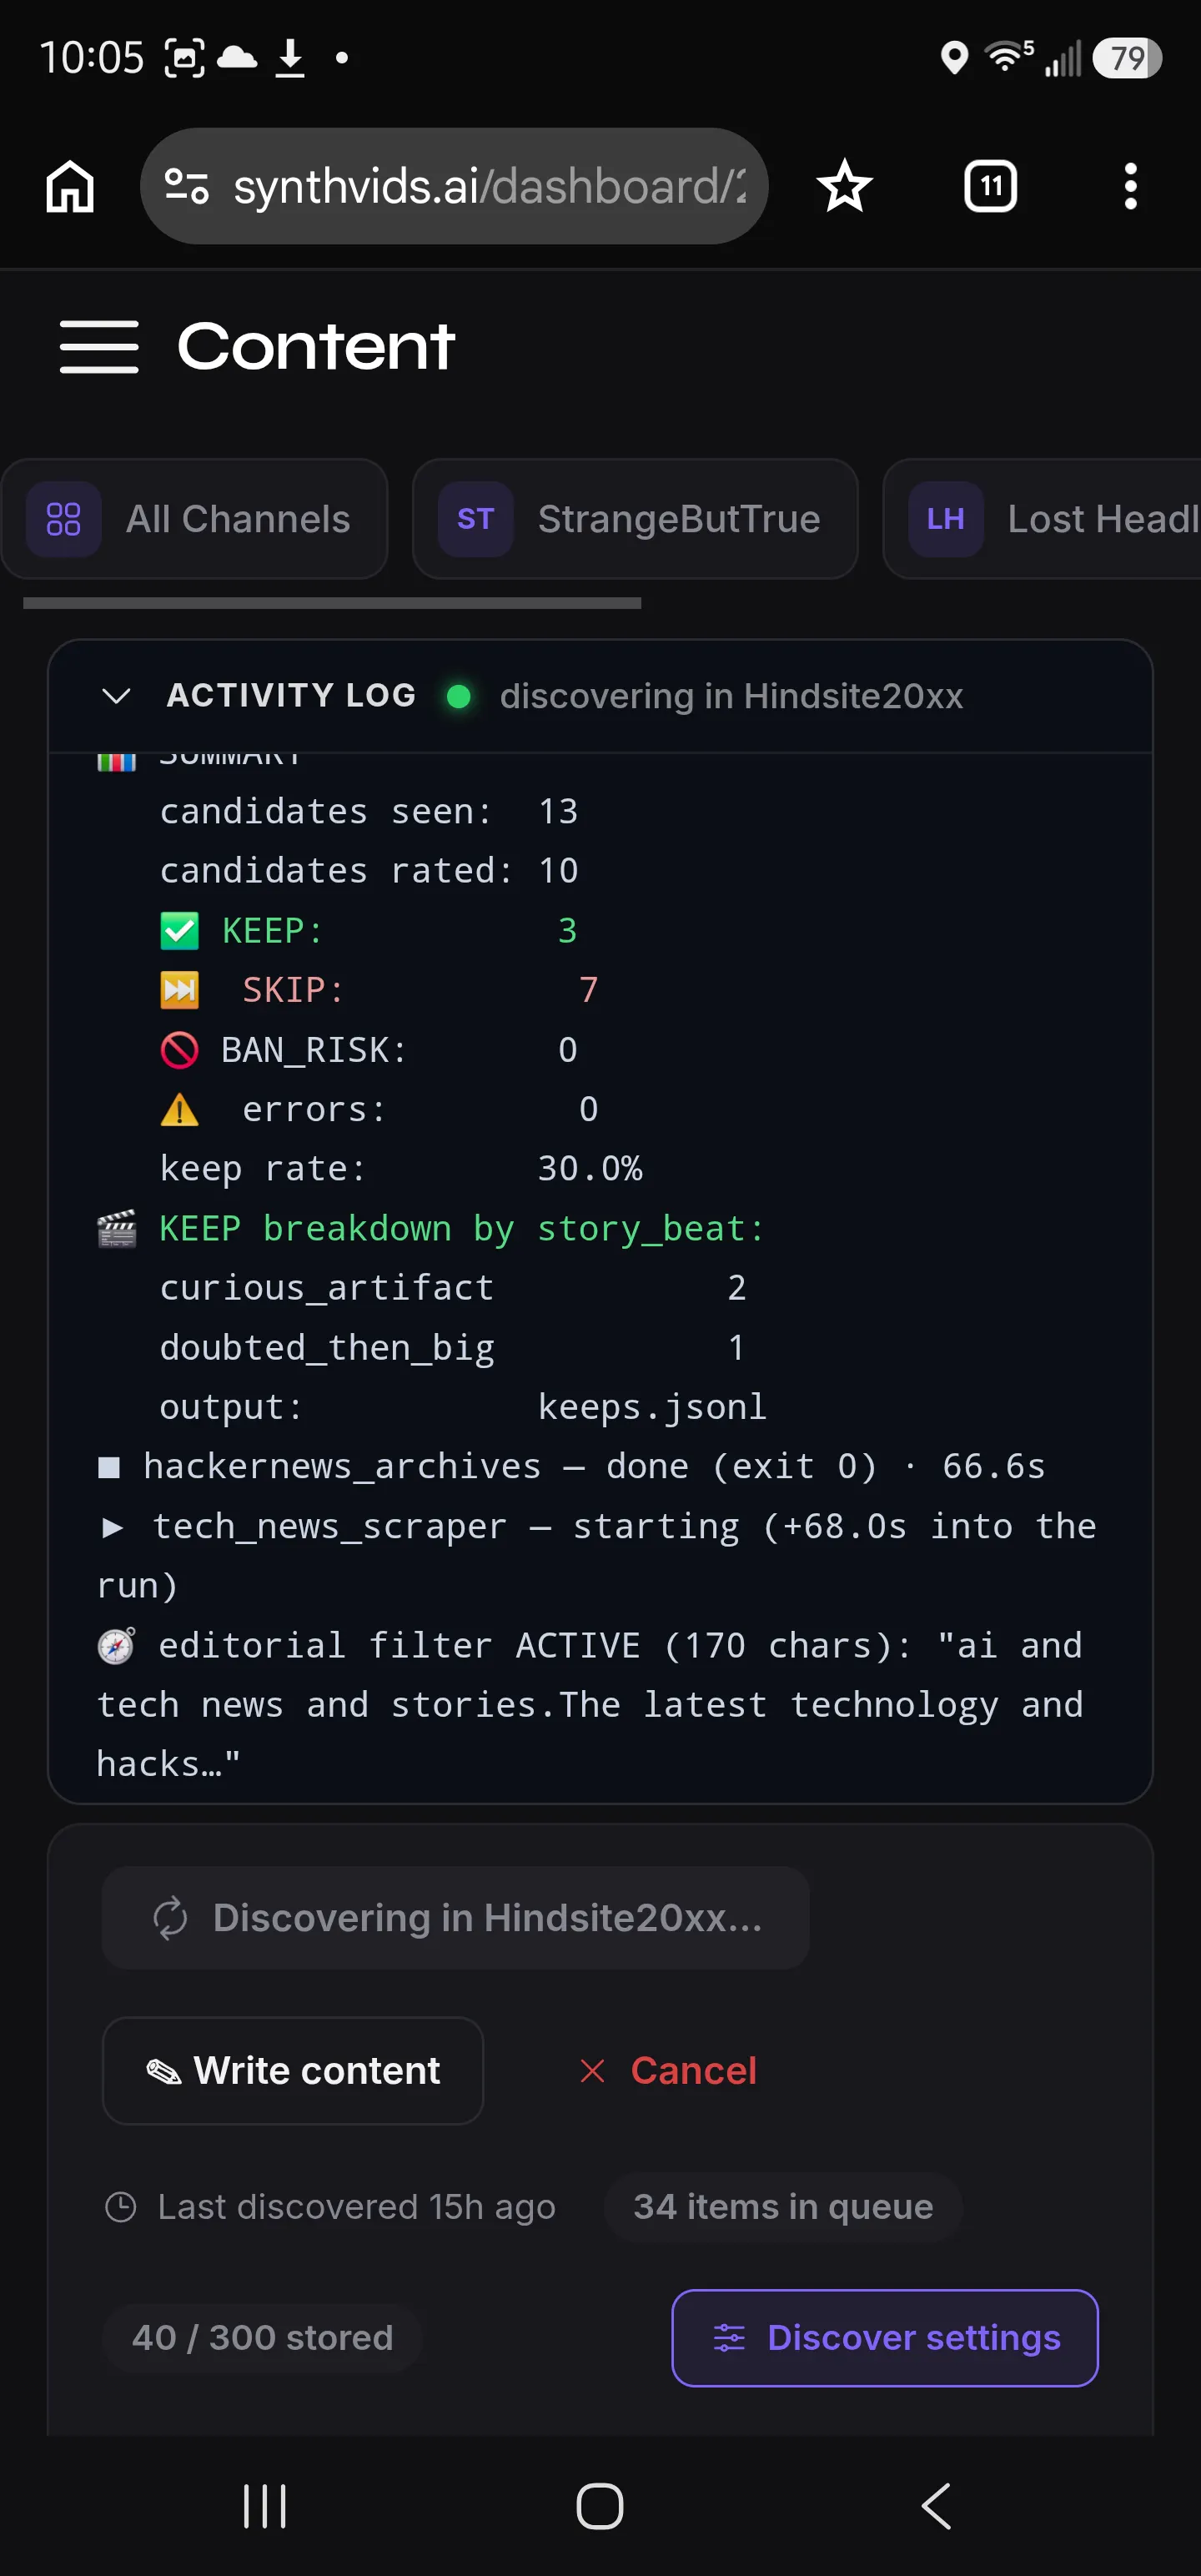1201x2576 pixels.
Task: Click the green checkmark KEEP icon
Action: [x=179, y=931]
